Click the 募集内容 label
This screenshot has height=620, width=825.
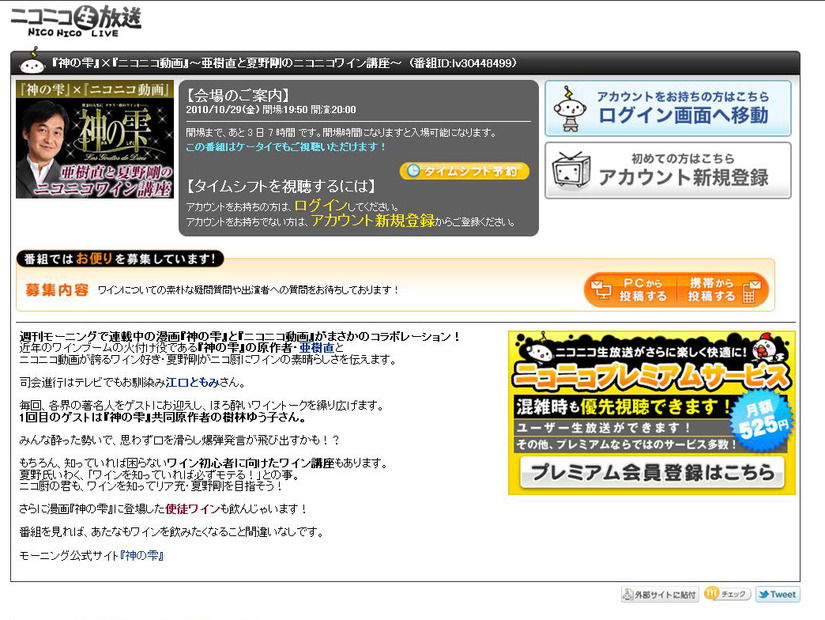click(x=57, y=290)
